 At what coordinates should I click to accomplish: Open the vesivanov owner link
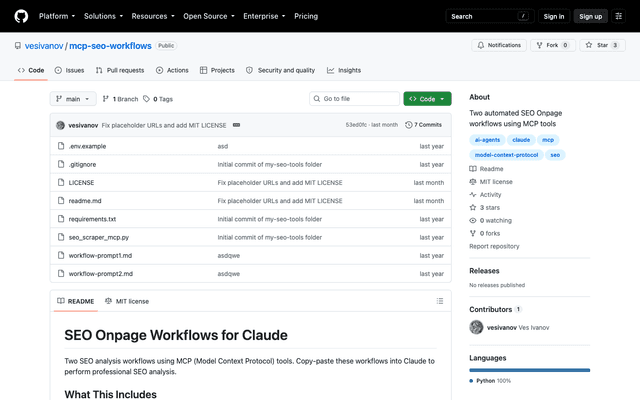[x=44, y=46]
